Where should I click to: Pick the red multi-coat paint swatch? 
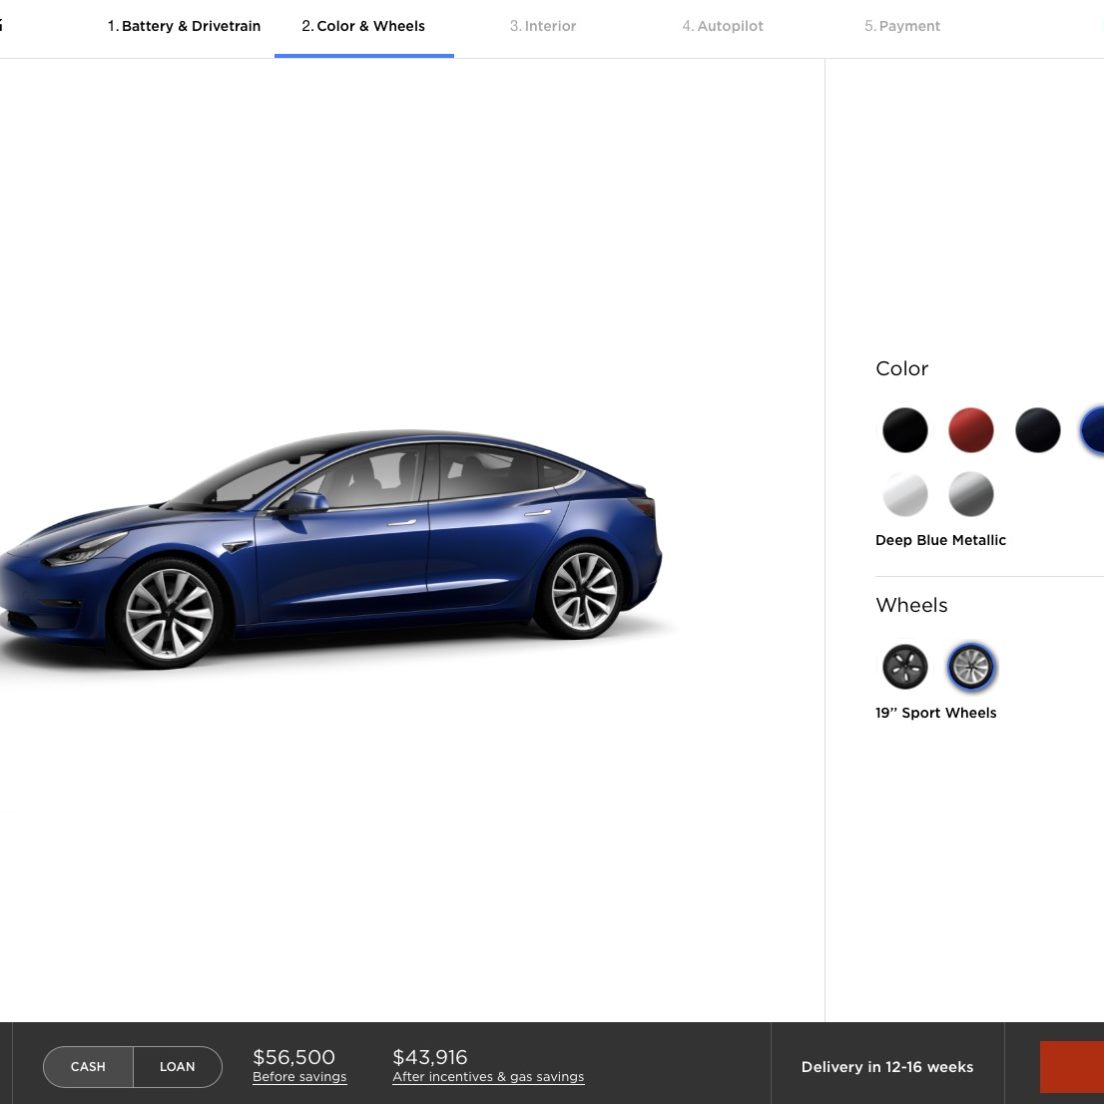tap(971, 429)
